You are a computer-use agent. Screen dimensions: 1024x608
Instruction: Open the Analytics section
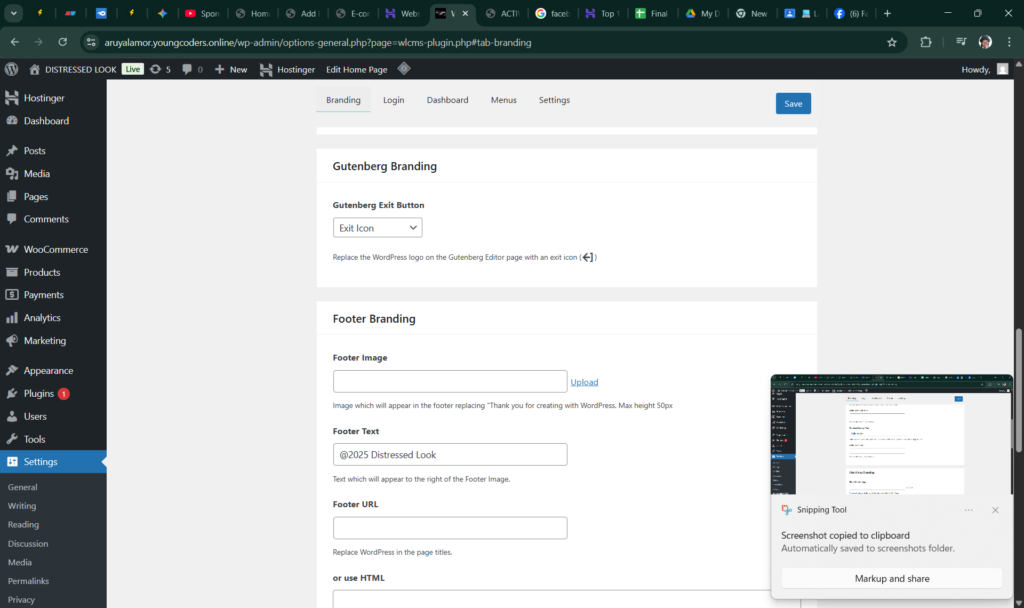click(42, 317)
